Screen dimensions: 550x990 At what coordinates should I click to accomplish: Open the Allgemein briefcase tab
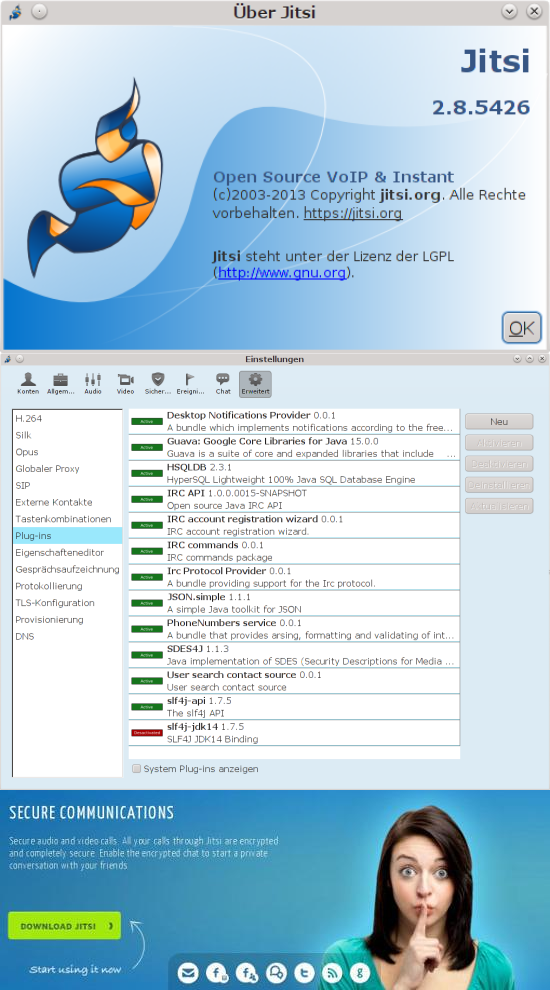pyautogui.click(x=61, y=383)
